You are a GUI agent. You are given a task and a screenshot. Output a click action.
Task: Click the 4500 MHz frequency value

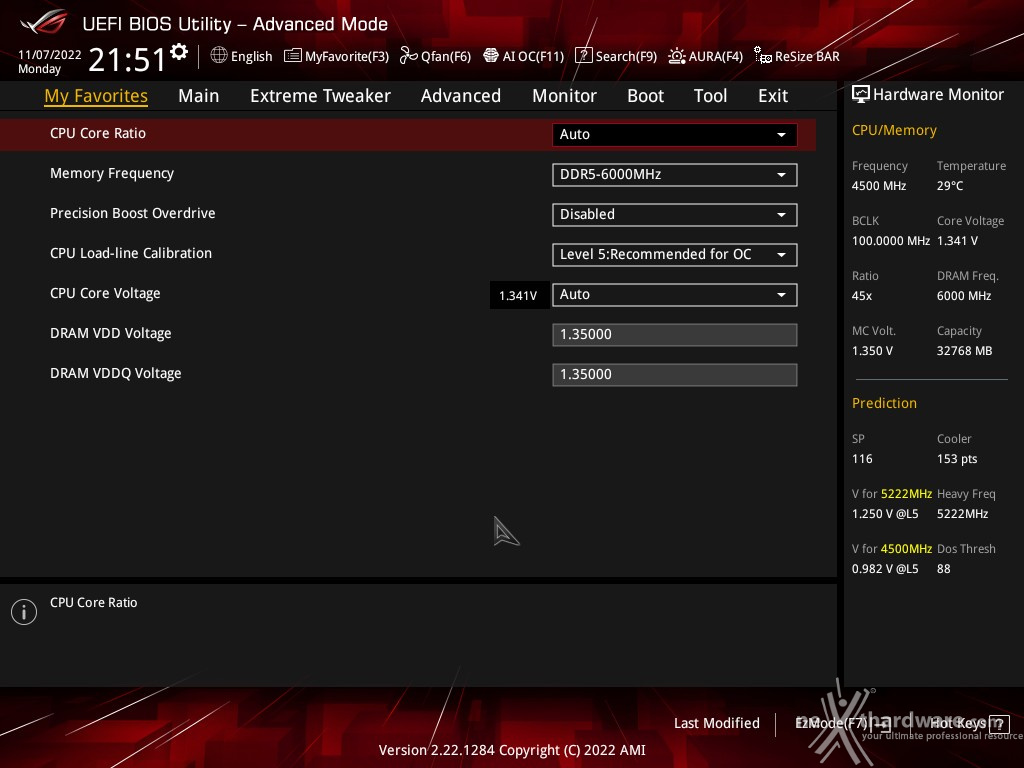879,186
